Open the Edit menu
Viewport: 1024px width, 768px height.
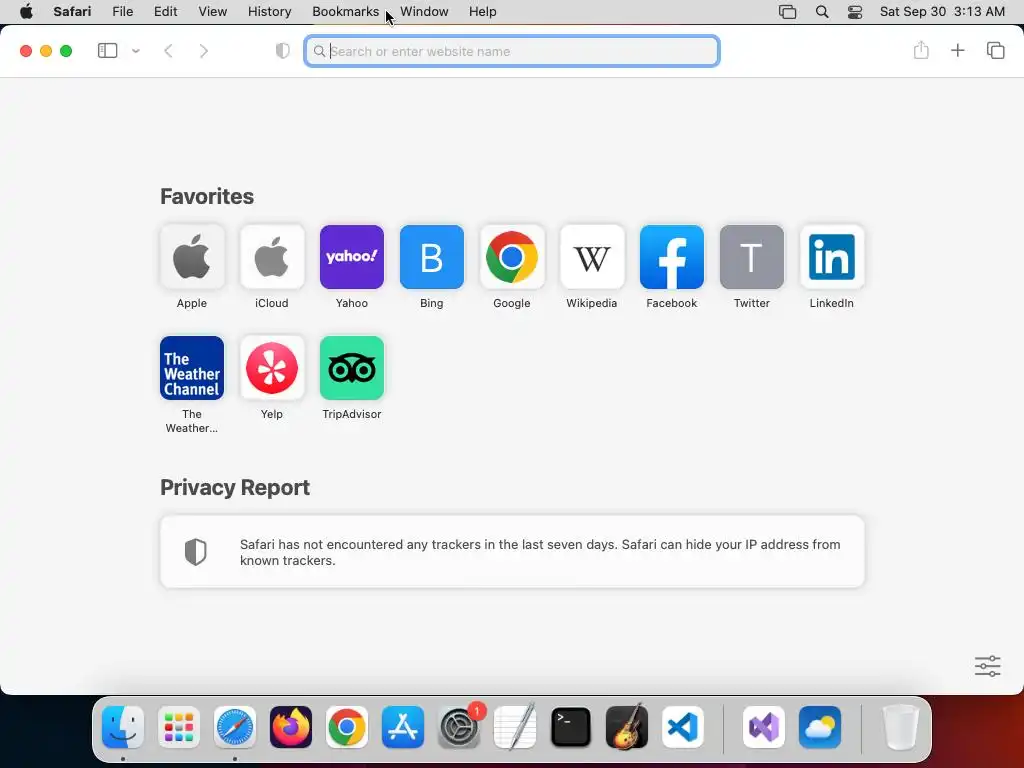coord(165,12)
